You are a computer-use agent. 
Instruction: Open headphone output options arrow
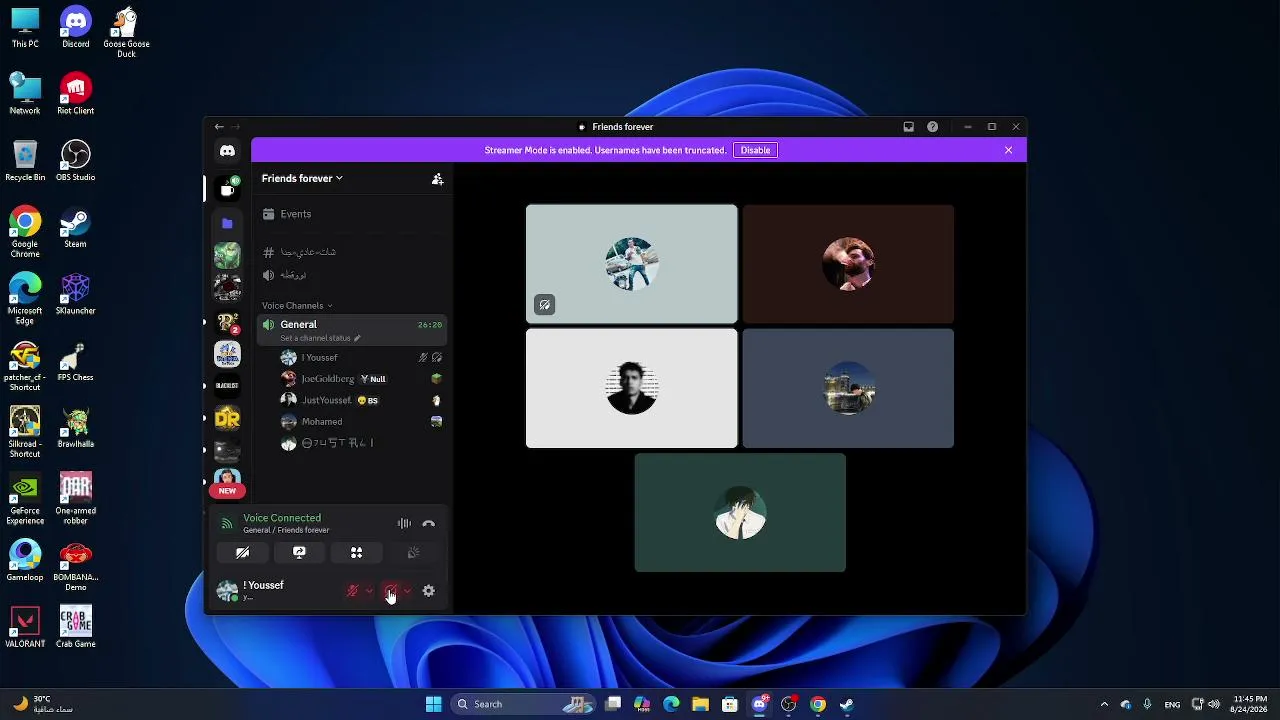pyautogui.click(x=407, y=591)
